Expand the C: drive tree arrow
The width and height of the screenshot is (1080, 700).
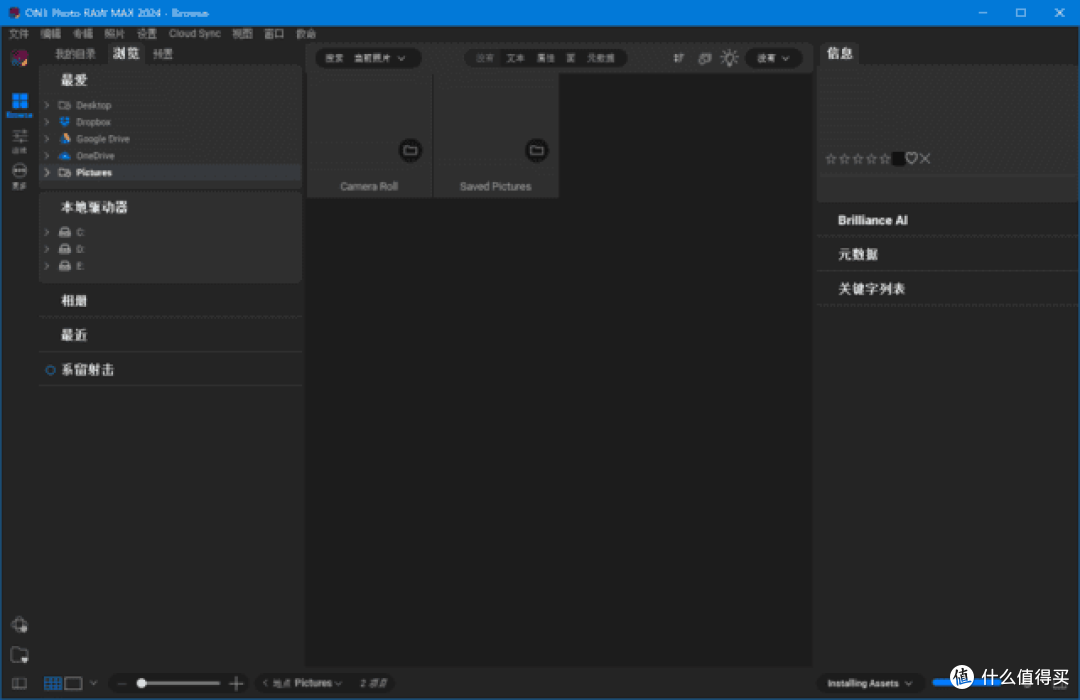(47, 232)
